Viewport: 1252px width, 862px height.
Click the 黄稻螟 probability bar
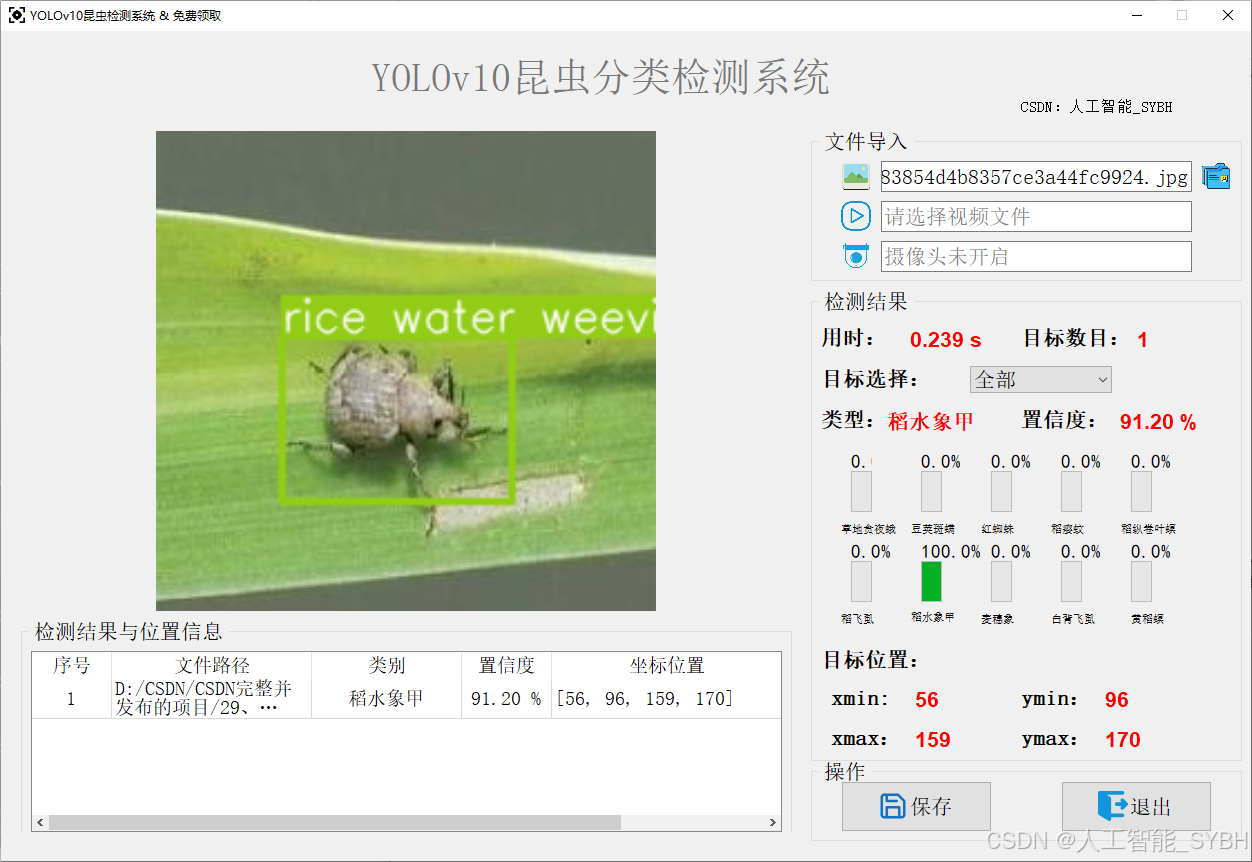pyautogui.click(x=1141, y=582)
